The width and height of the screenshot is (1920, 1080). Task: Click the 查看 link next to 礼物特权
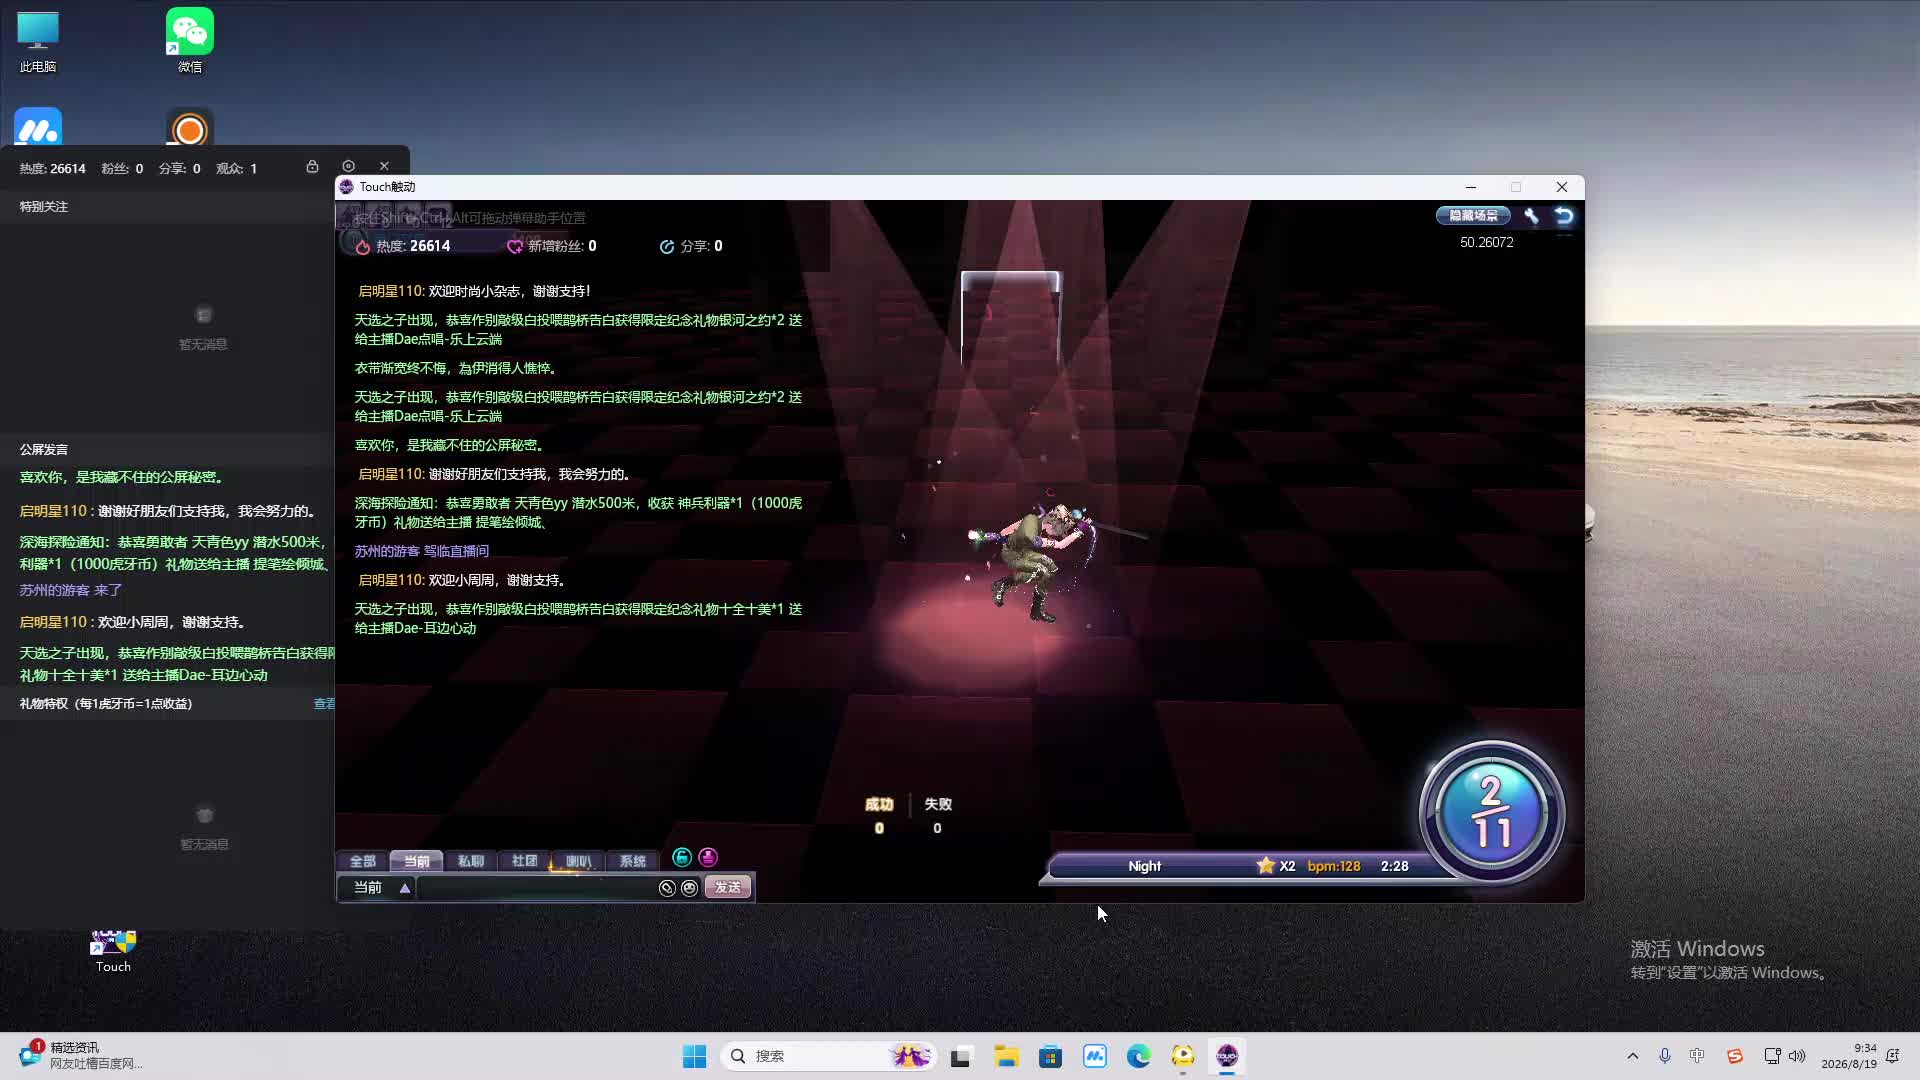(324, 704)
